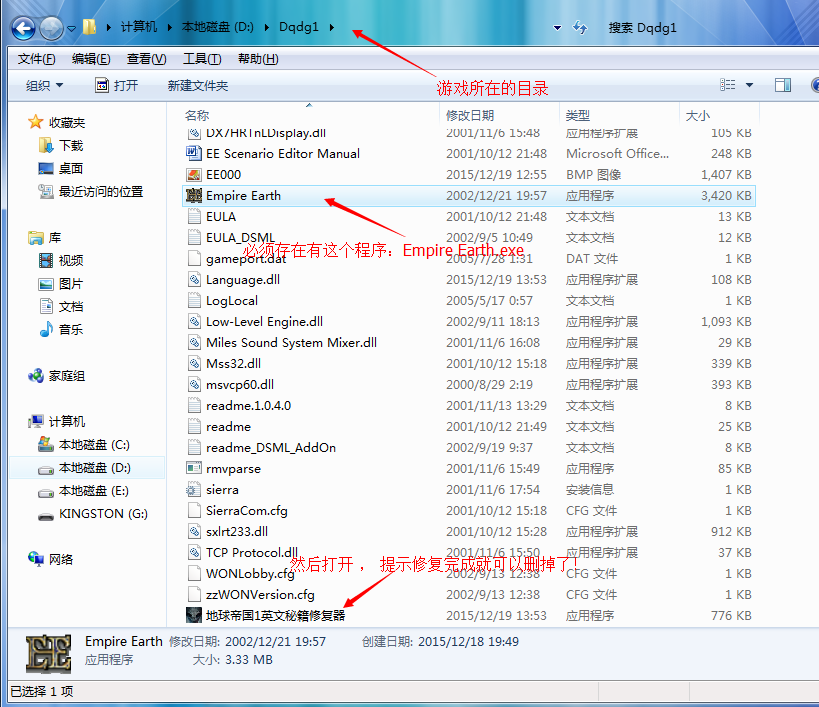The image size is (819, 707).
Task: Select 计算机 in the navigation pane
Action: 66,421
